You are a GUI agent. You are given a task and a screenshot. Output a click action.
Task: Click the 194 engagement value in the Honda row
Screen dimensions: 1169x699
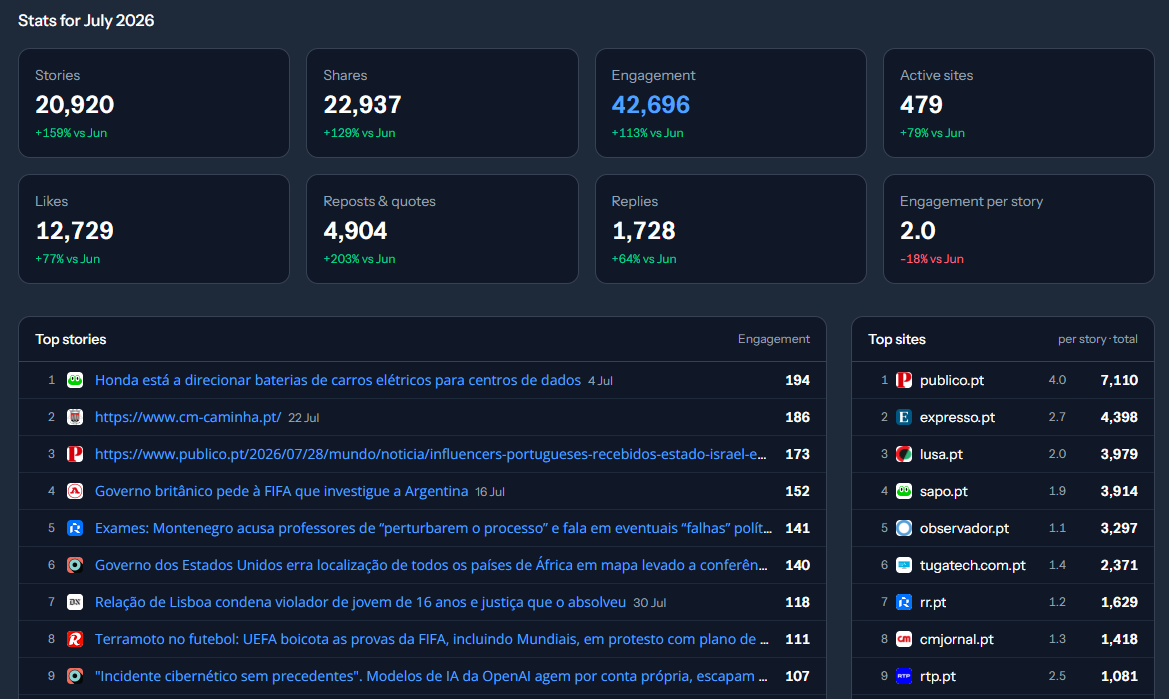pyautogui.click(x=797, y=380)
